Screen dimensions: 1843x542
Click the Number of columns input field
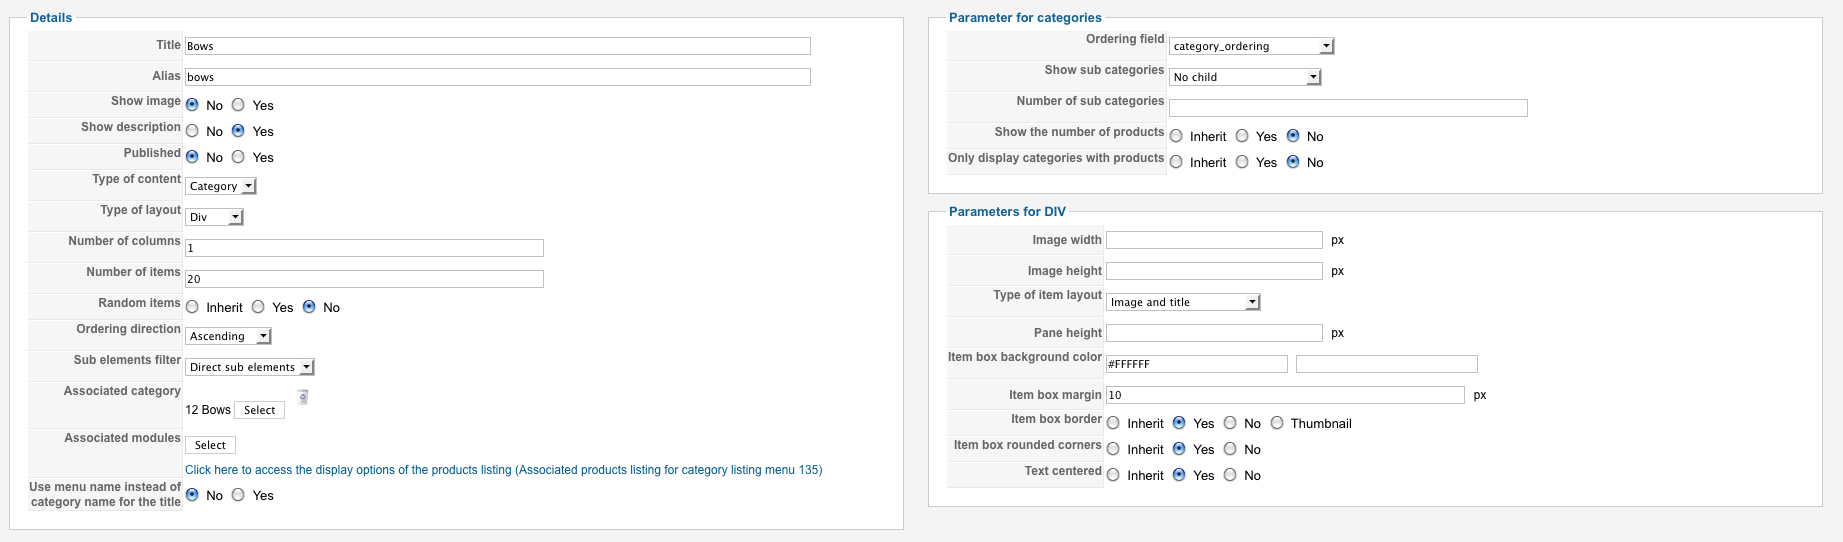364,248
